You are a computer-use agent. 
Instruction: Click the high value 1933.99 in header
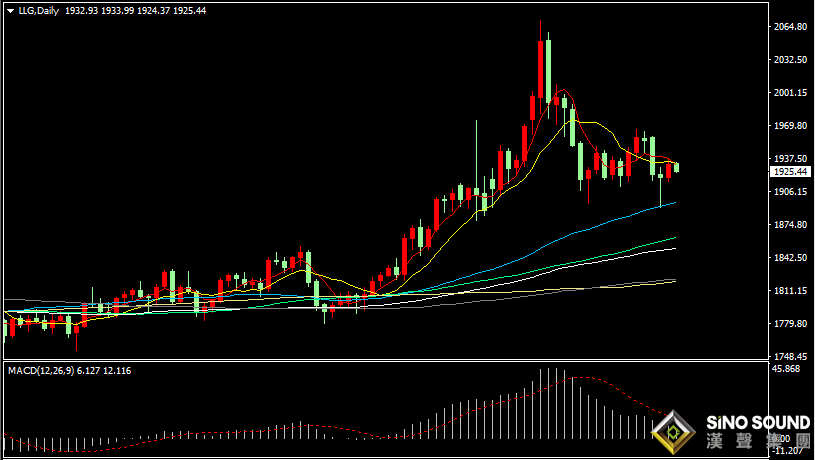coord(117,10)
